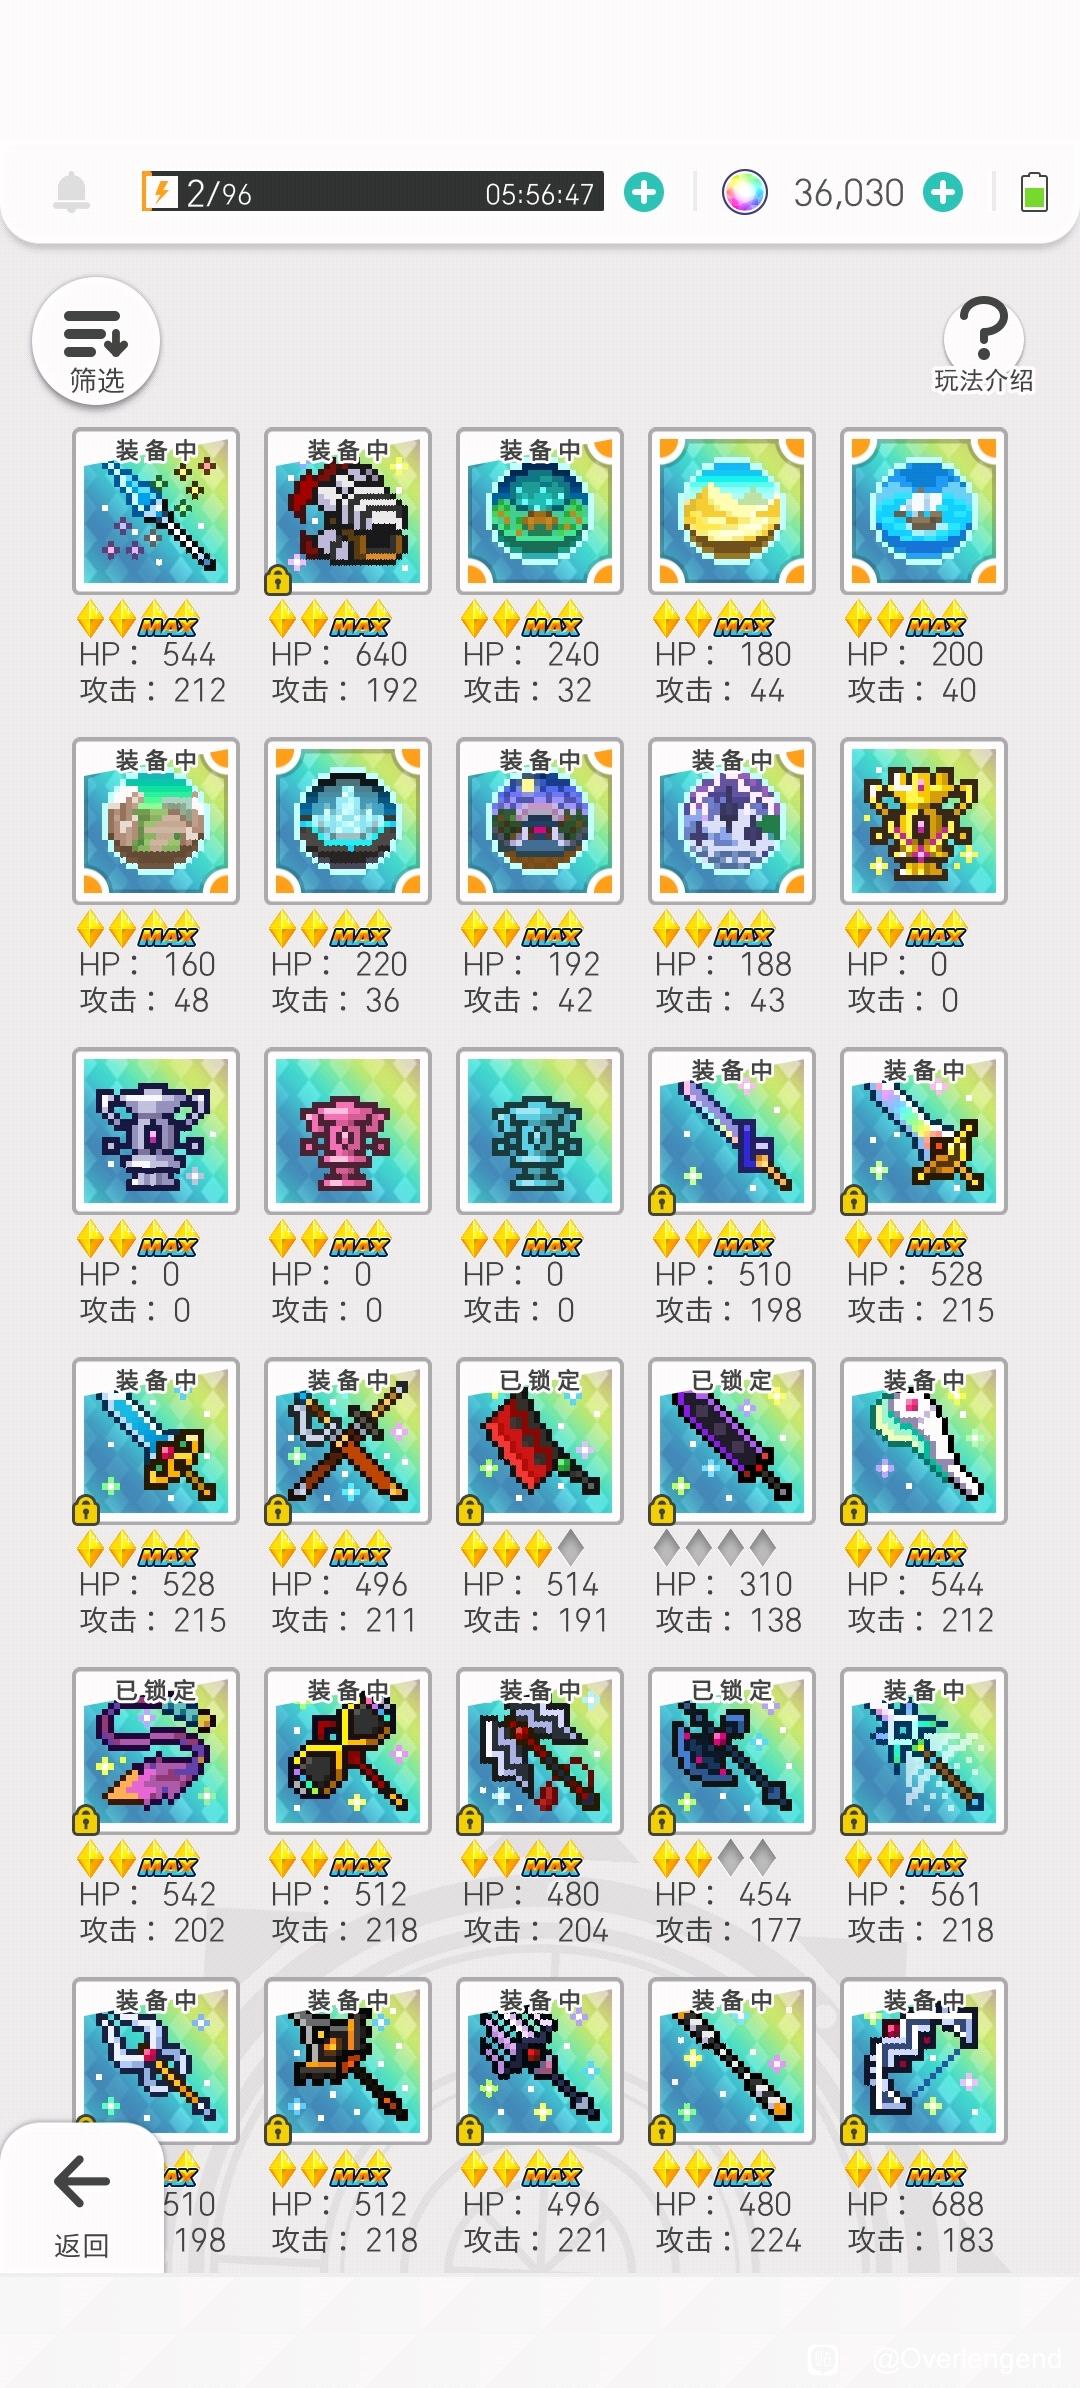Tap the energy bar showing 2/96

pos(372,192)
